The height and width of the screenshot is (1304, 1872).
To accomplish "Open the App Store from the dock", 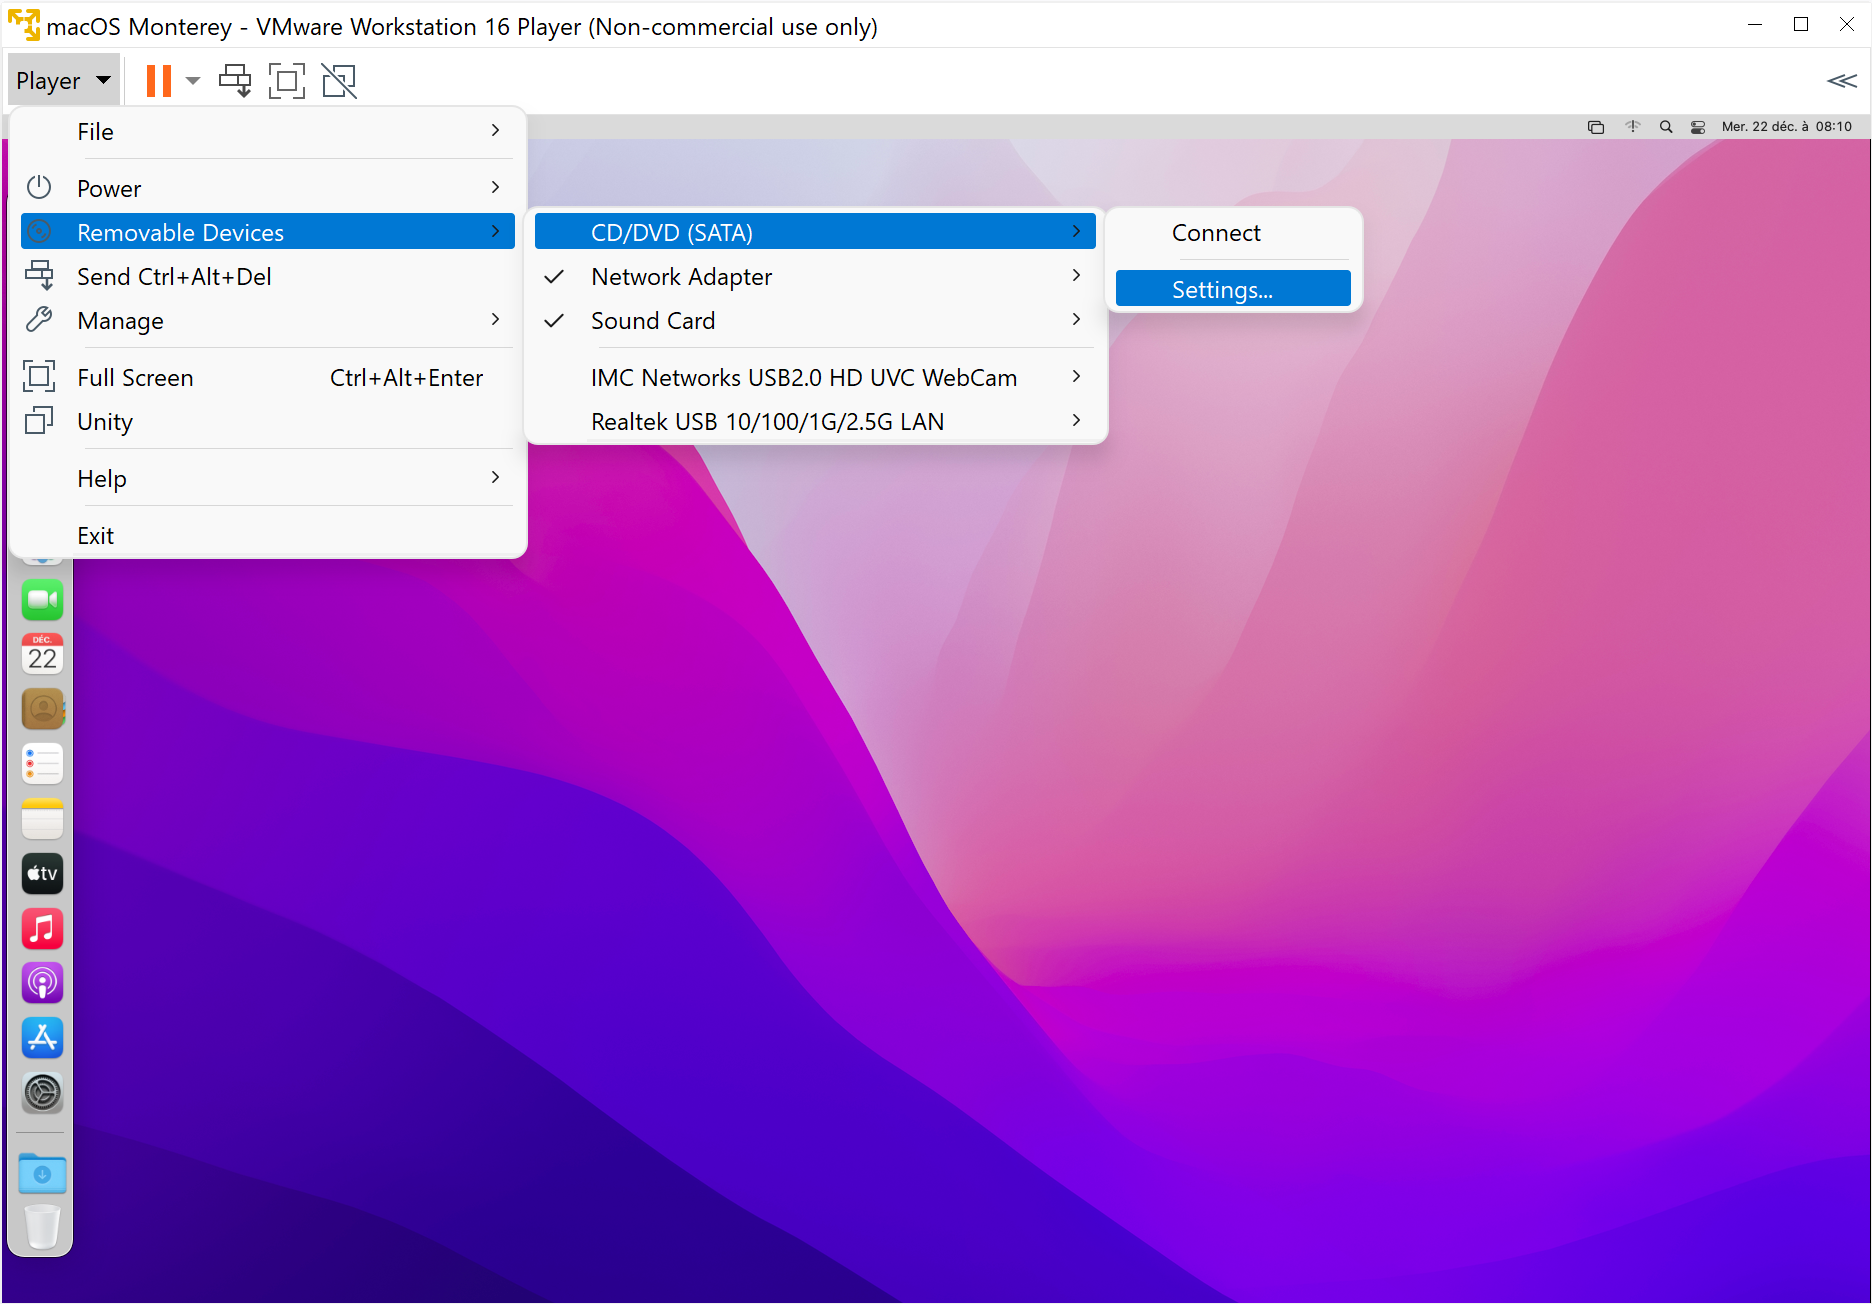I will point(42,1038).
